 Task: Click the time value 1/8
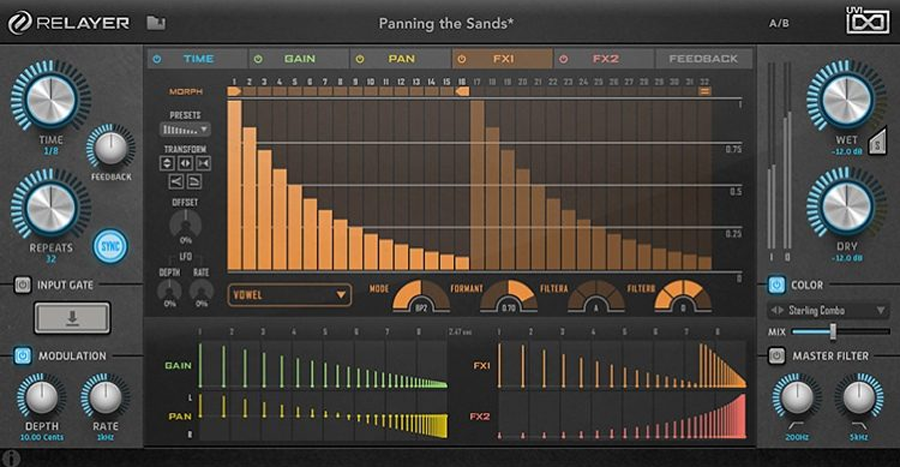click(x=51, y=151)
